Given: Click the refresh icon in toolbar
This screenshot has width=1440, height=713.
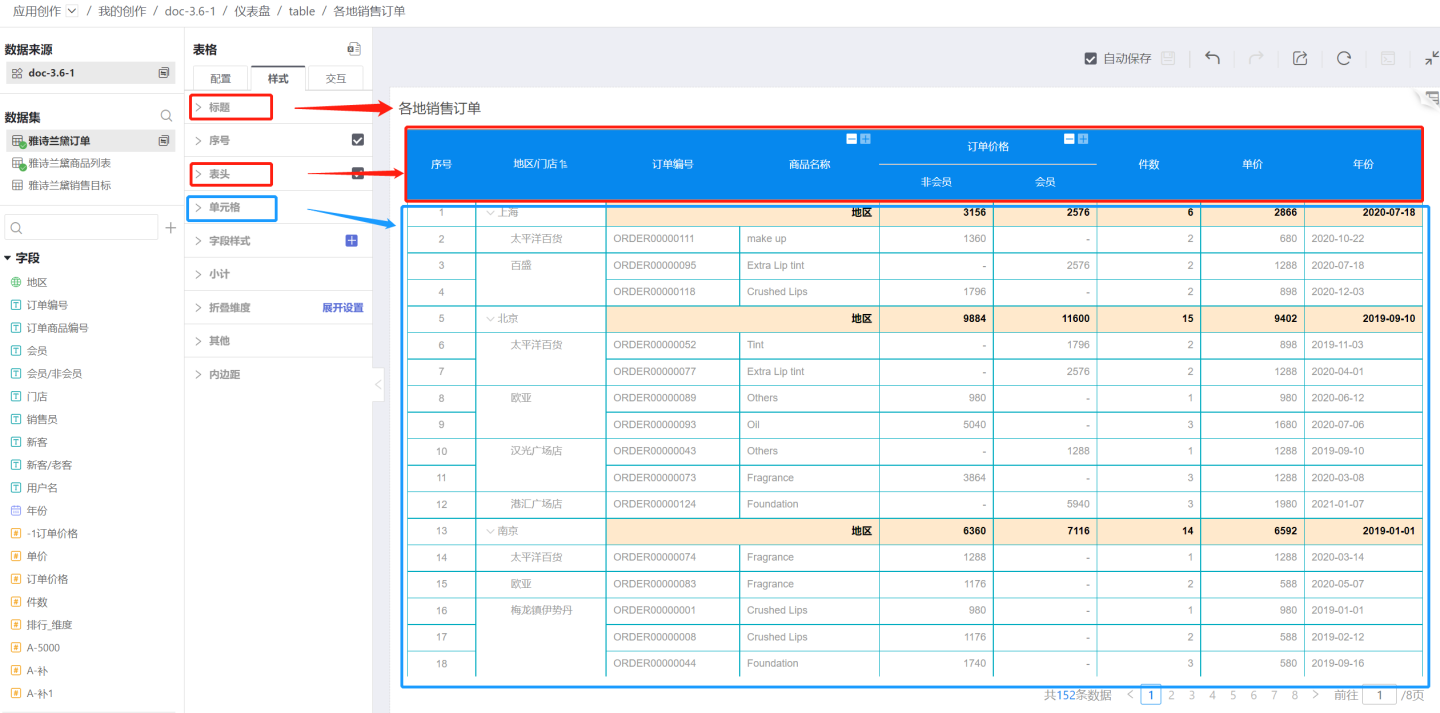Looking at the screenshot, I should click(1344, 58).
